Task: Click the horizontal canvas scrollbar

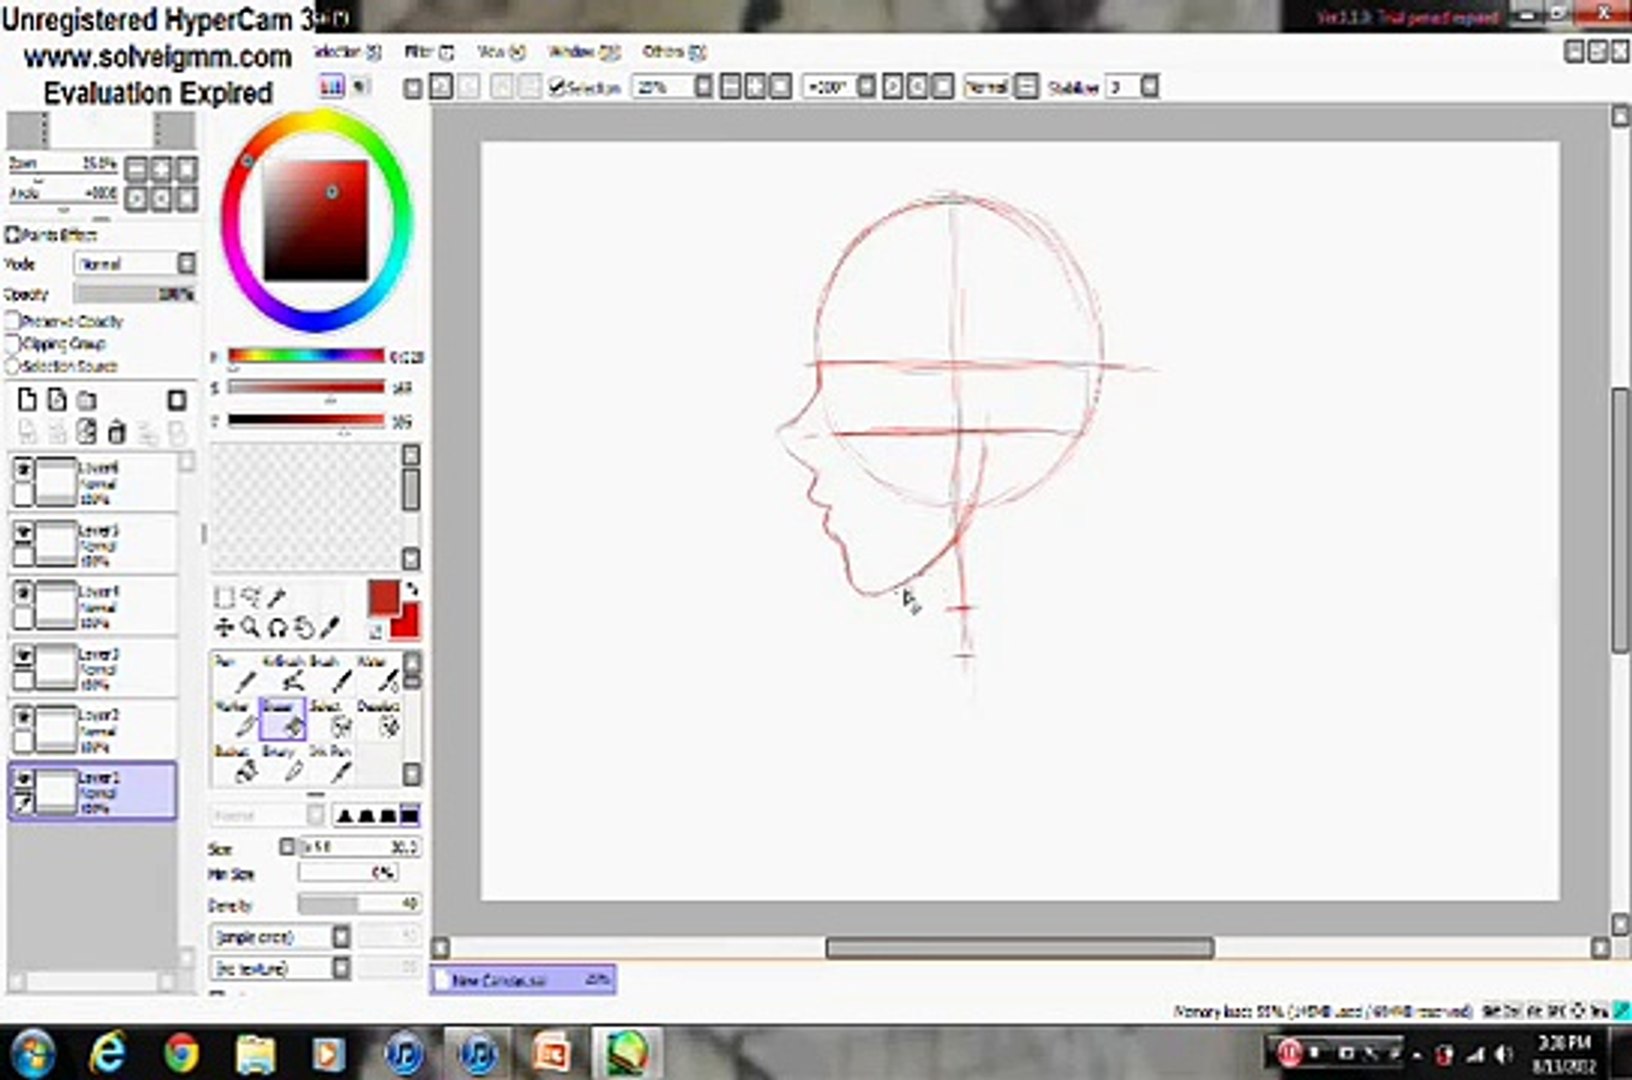Action: 1019,947
